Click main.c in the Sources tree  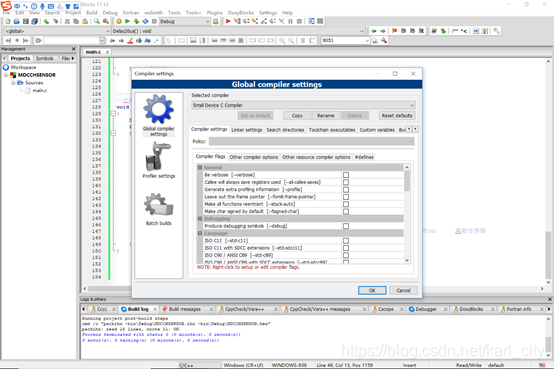[40, 90]
